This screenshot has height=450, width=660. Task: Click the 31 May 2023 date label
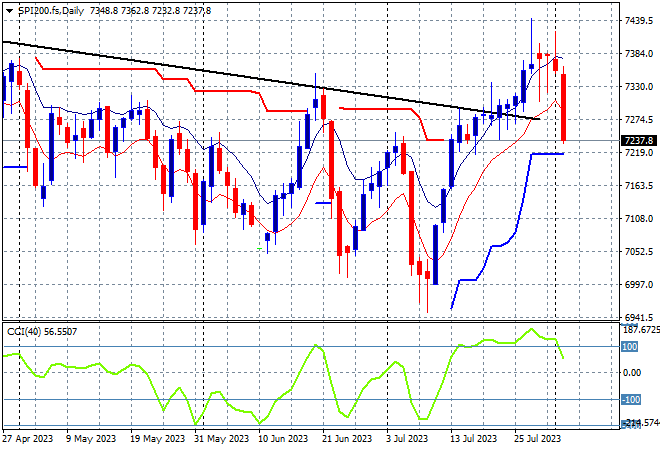[221, 439]
